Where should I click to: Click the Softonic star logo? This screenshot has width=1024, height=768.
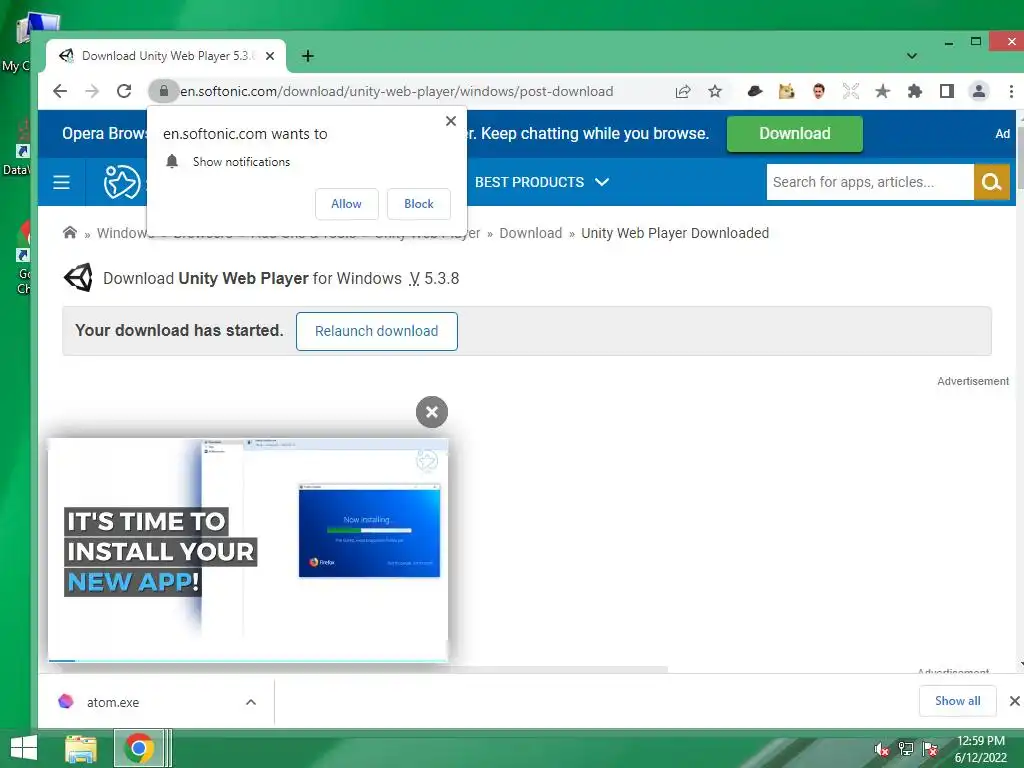122,182
